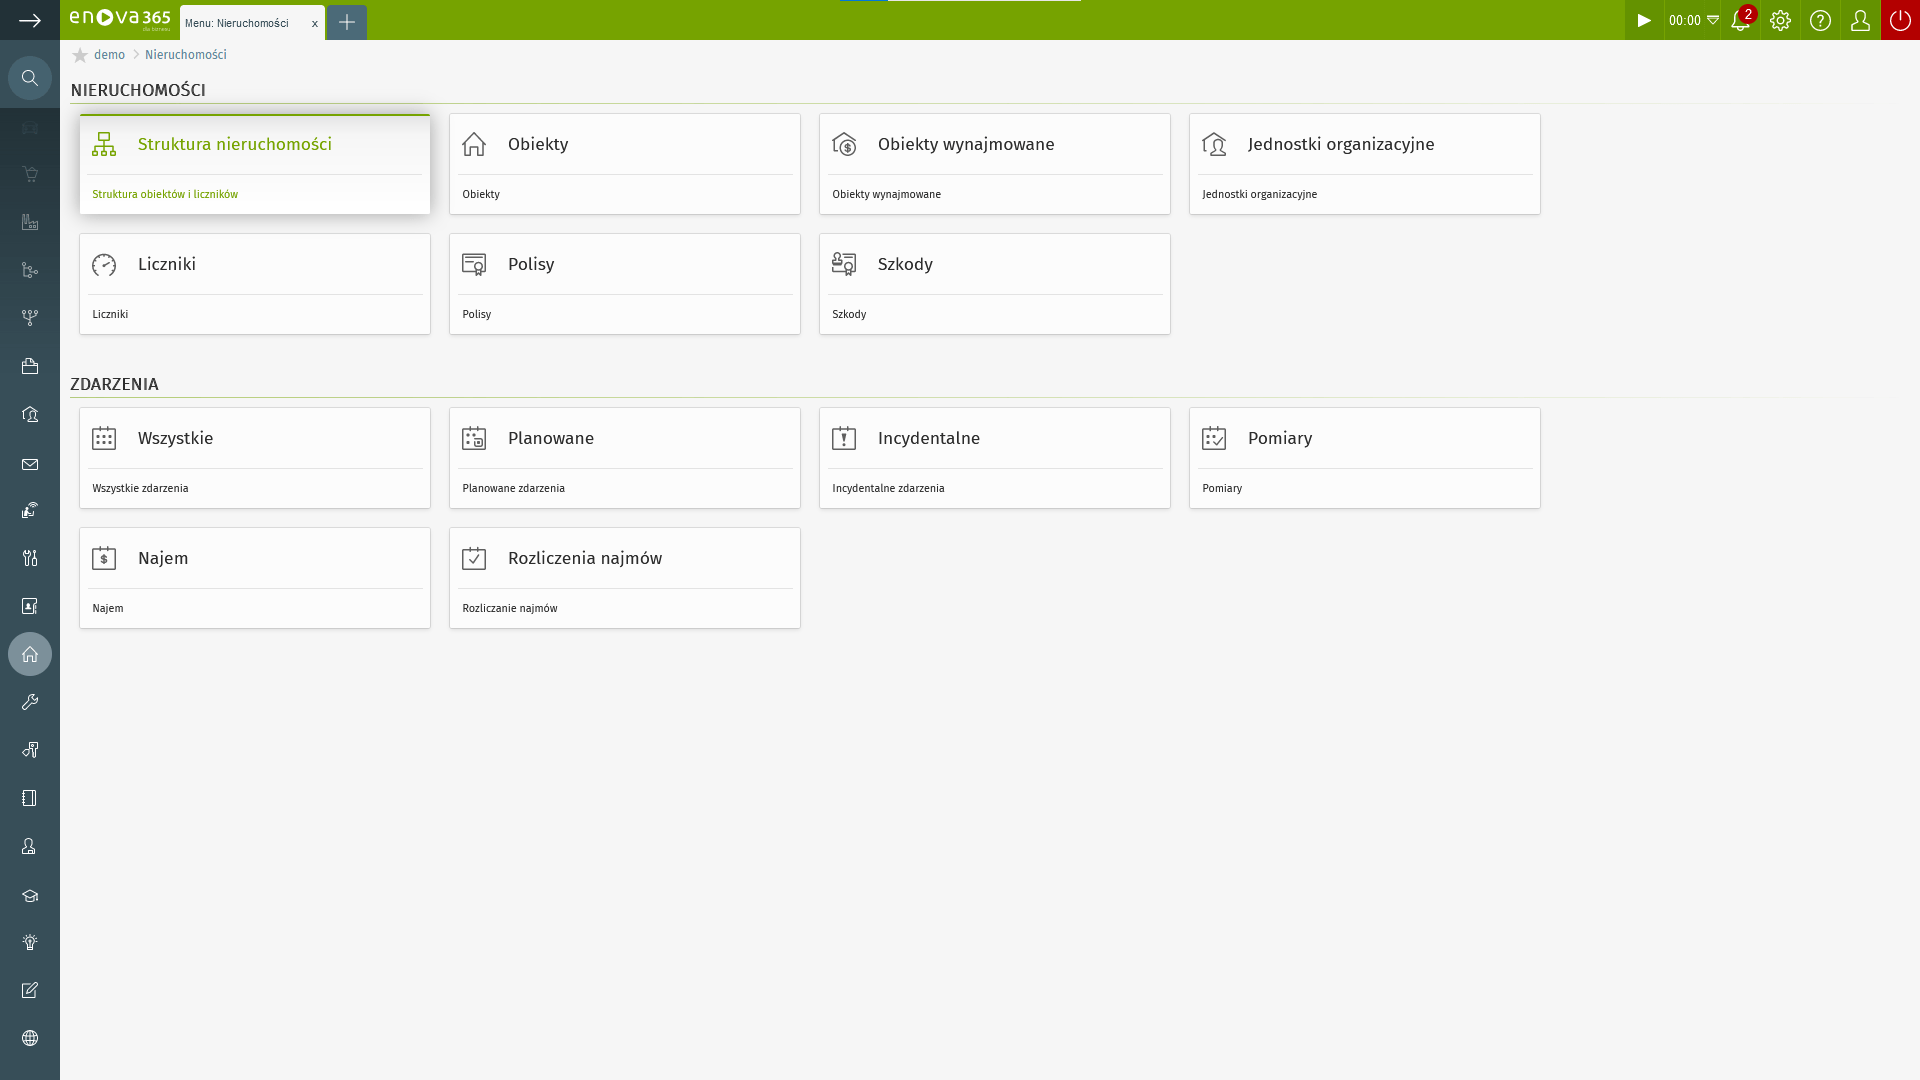Screen dimensions: 1920x1080
Task: Open the Szkody sub-link
Action: (x=849, y=314)
